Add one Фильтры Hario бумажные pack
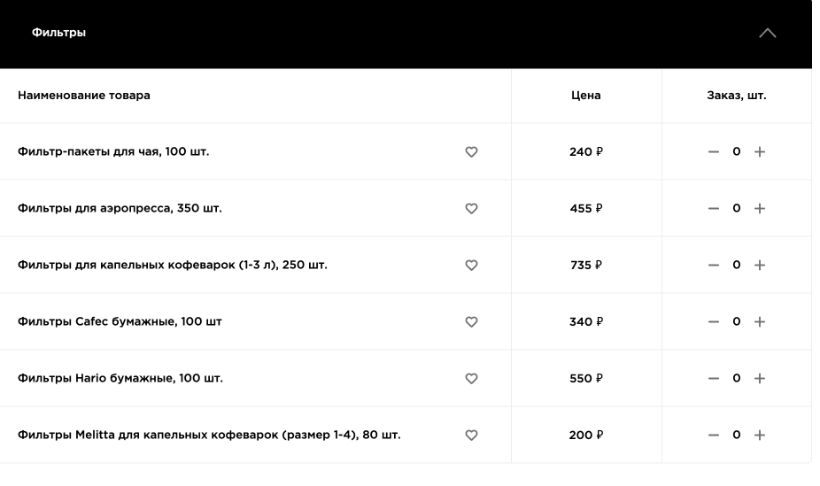Image resolution: width=820 pixels, height=486 pixels. tap(759, 378)
